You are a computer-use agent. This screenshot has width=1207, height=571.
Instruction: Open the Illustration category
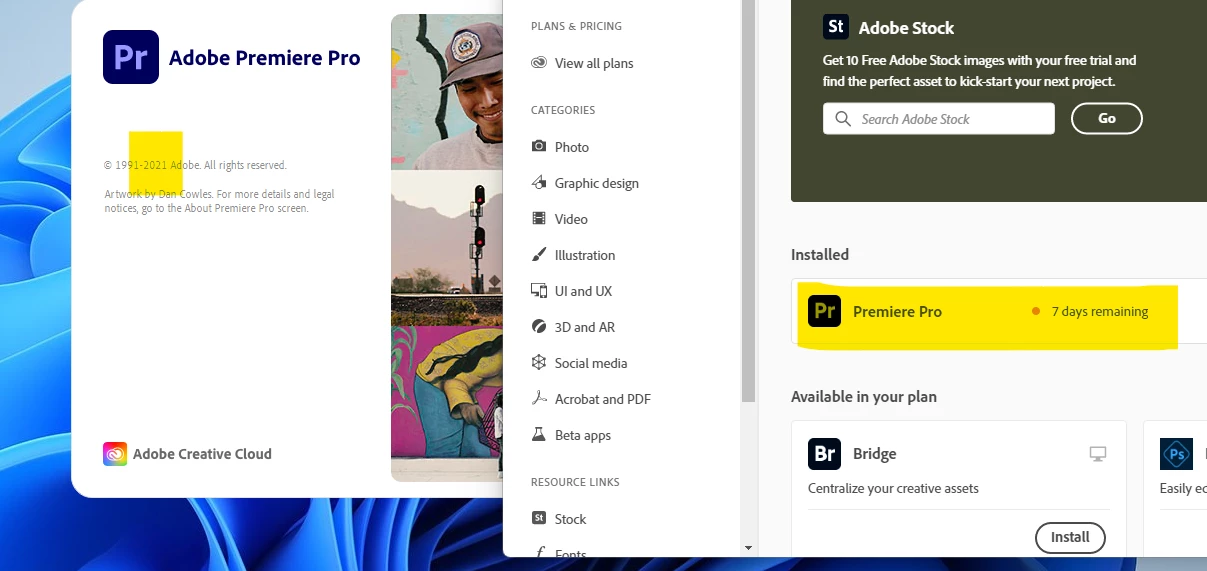click(x=585, y=255)
